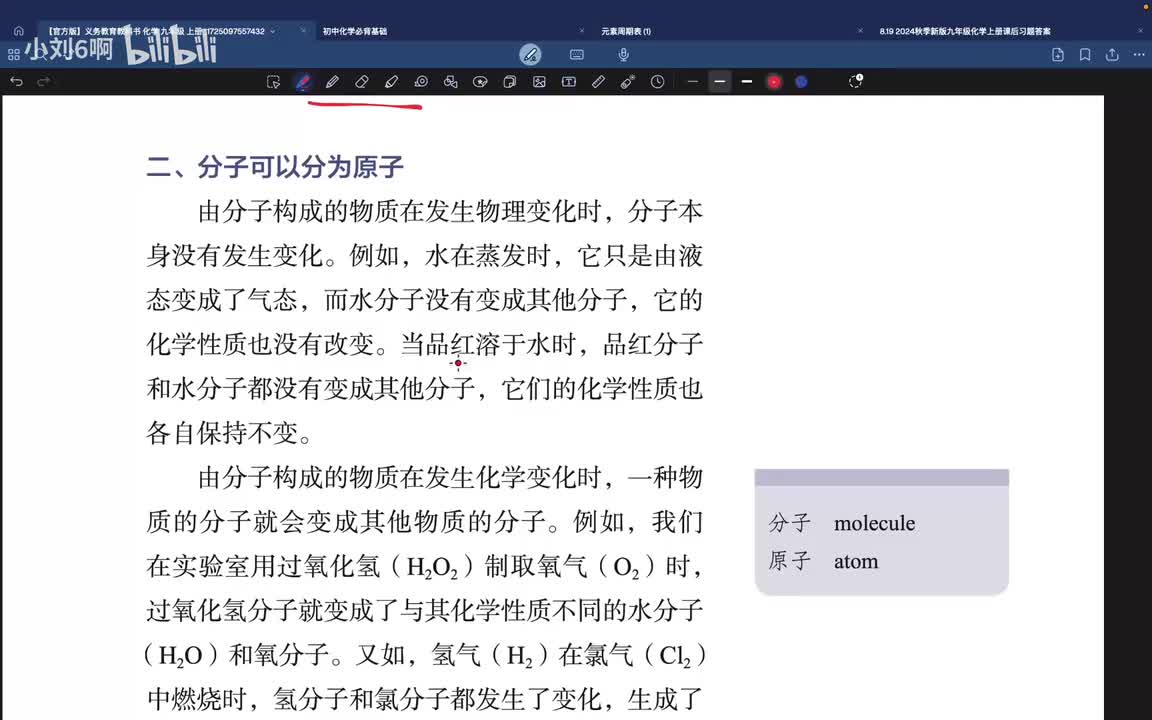Switch to the 元素周期表 (1) tab
1152x720 pixels.
tap(626, 32)
